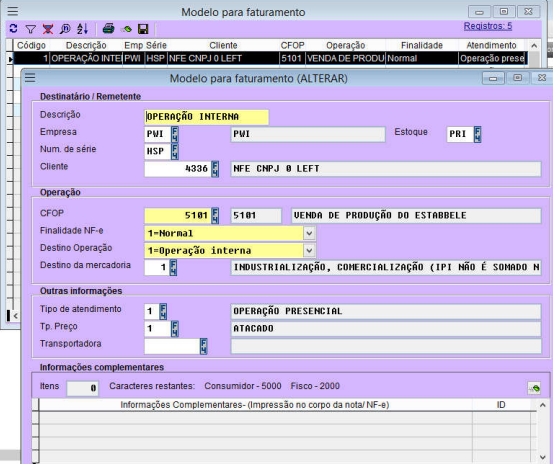Click the search magnifier icon

click(65, 29)
